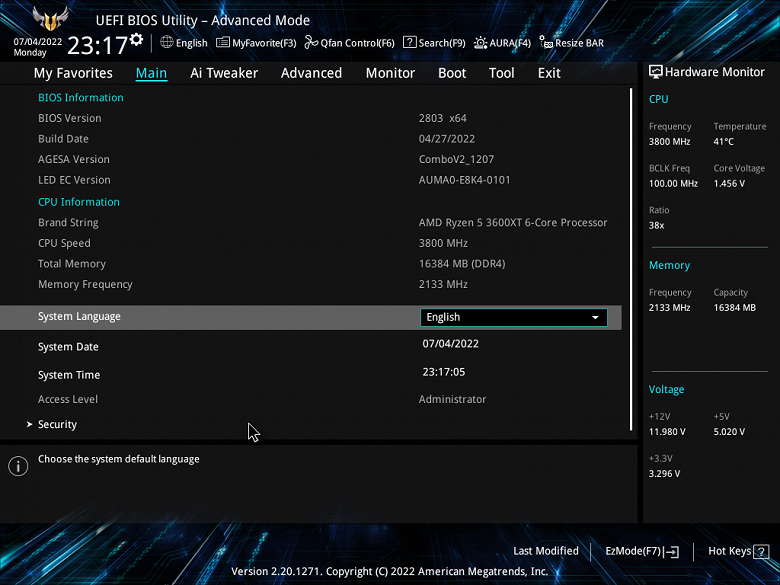Image resolution: width=780 pixels, height=585 pixels.
Task: Click the System Date label
Action: point(68,347)
